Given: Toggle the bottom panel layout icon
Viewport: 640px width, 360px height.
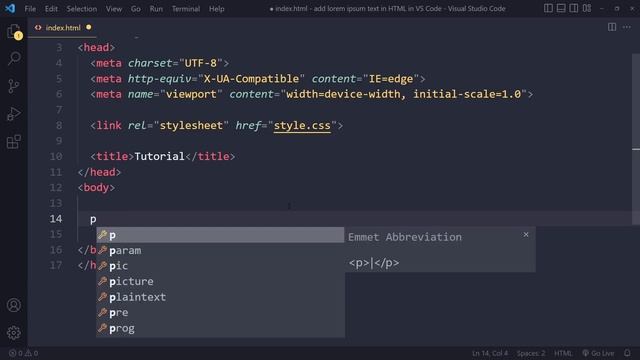Looking at the screenshot, I should click(x=561, y=8).
